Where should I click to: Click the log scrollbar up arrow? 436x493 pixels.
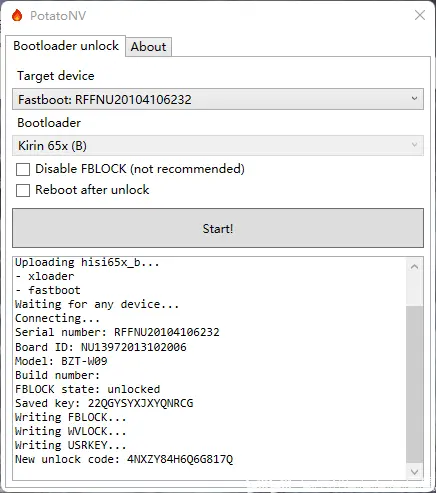coord(414,267)
